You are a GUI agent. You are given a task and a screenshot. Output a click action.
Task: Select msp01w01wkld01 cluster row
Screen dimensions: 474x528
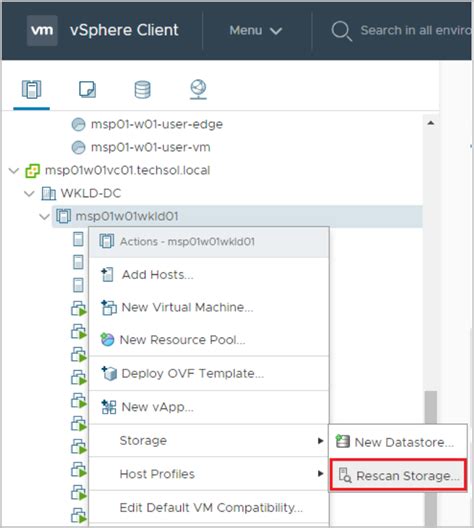point(237,216)
